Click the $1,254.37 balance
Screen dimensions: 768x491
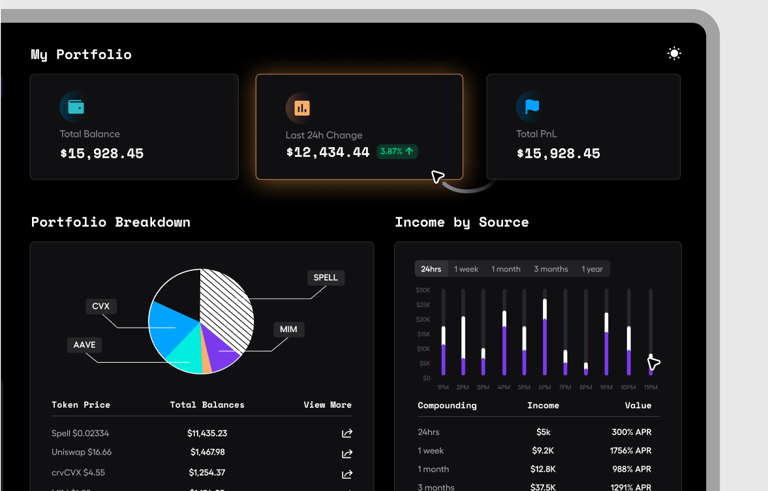207,472
